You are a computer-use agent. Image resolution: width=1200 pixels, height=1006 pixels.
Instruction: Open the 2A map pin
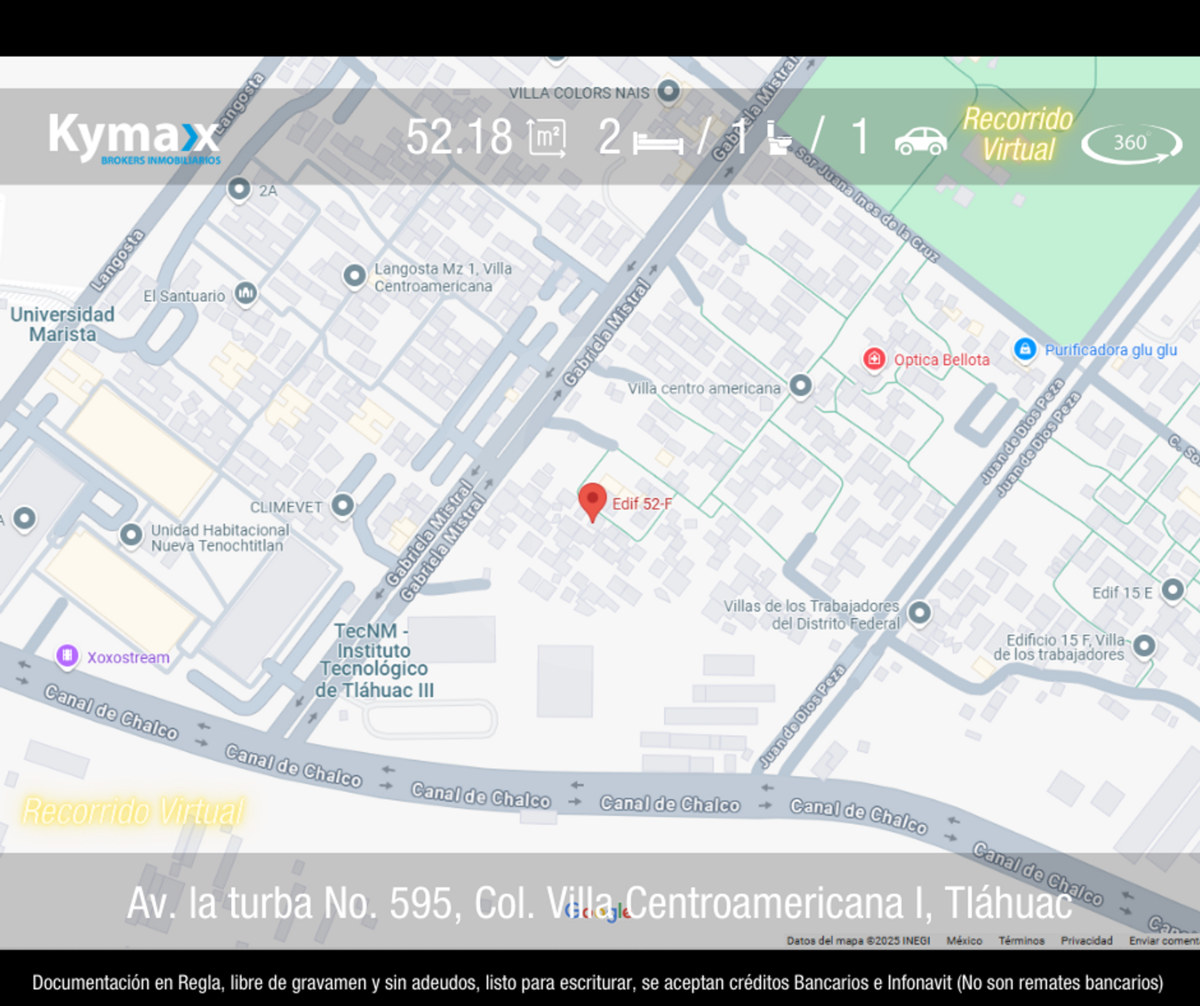point(238,188)
